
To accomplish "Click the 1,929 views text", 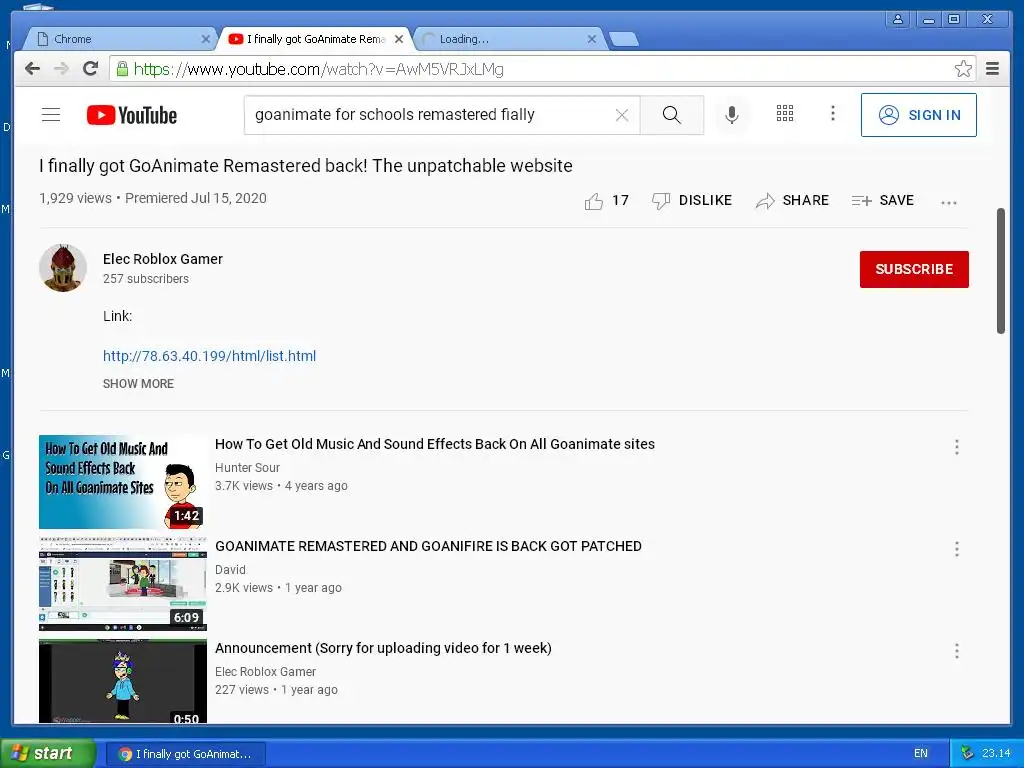I will point(75,198).
